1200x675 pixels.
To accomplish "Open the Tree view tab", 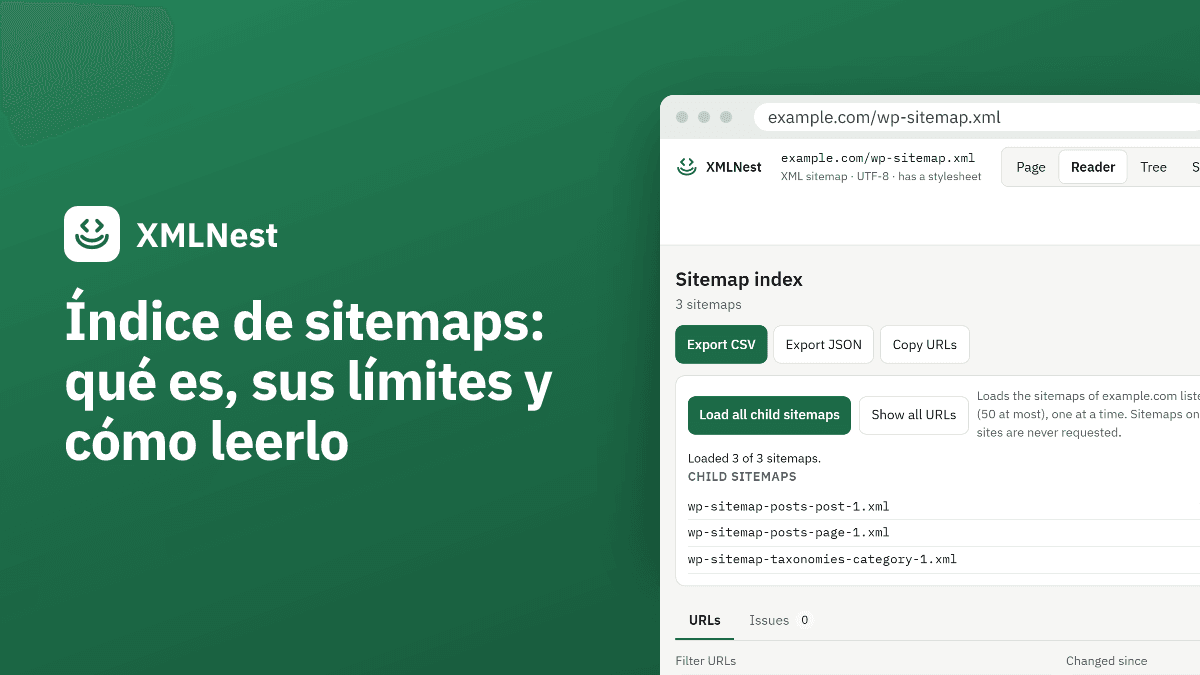I will tap(1153, 167).
